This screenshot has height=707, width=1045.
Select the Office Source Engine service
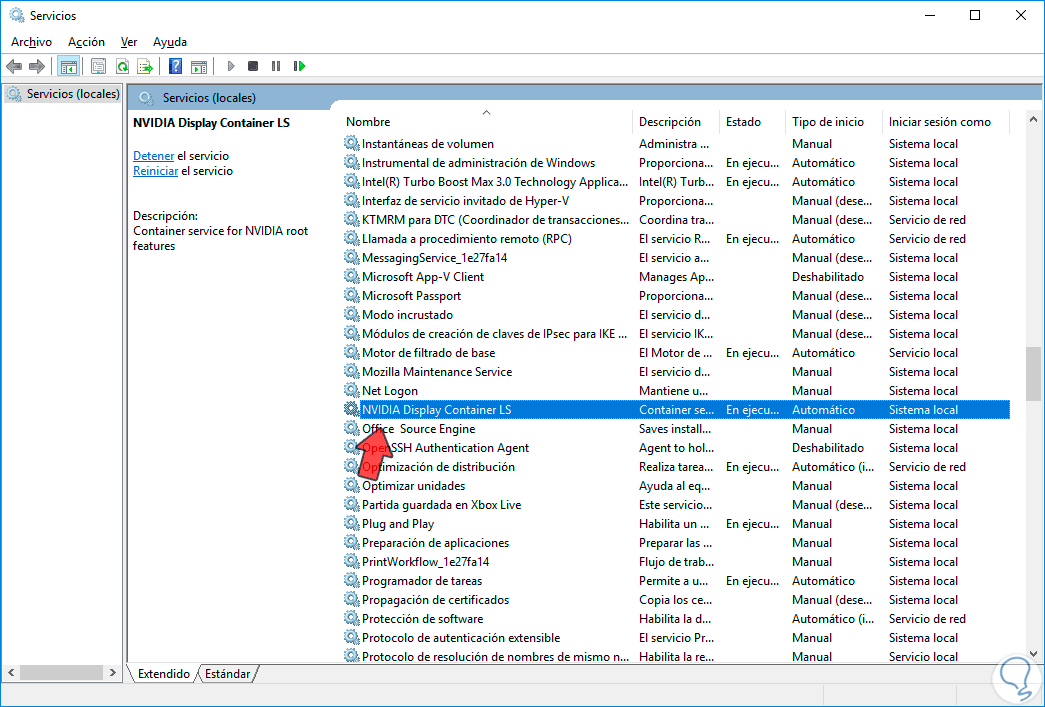[676, 428]
